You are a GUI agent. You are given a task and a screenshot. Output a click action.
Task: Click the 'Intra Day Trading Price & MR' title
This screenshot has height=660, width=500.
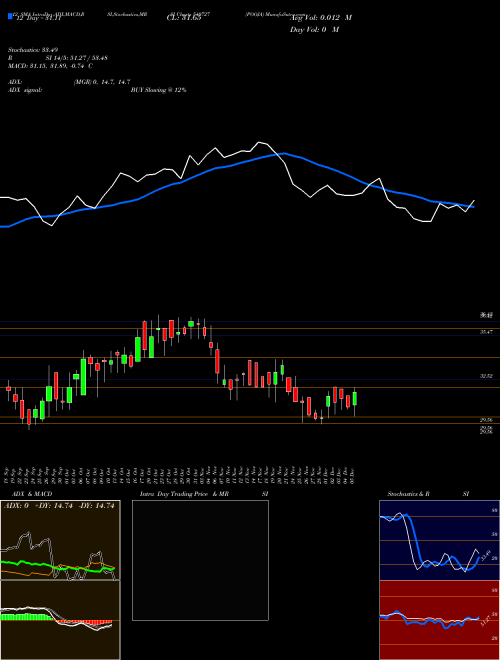click(x=185, y=494)
